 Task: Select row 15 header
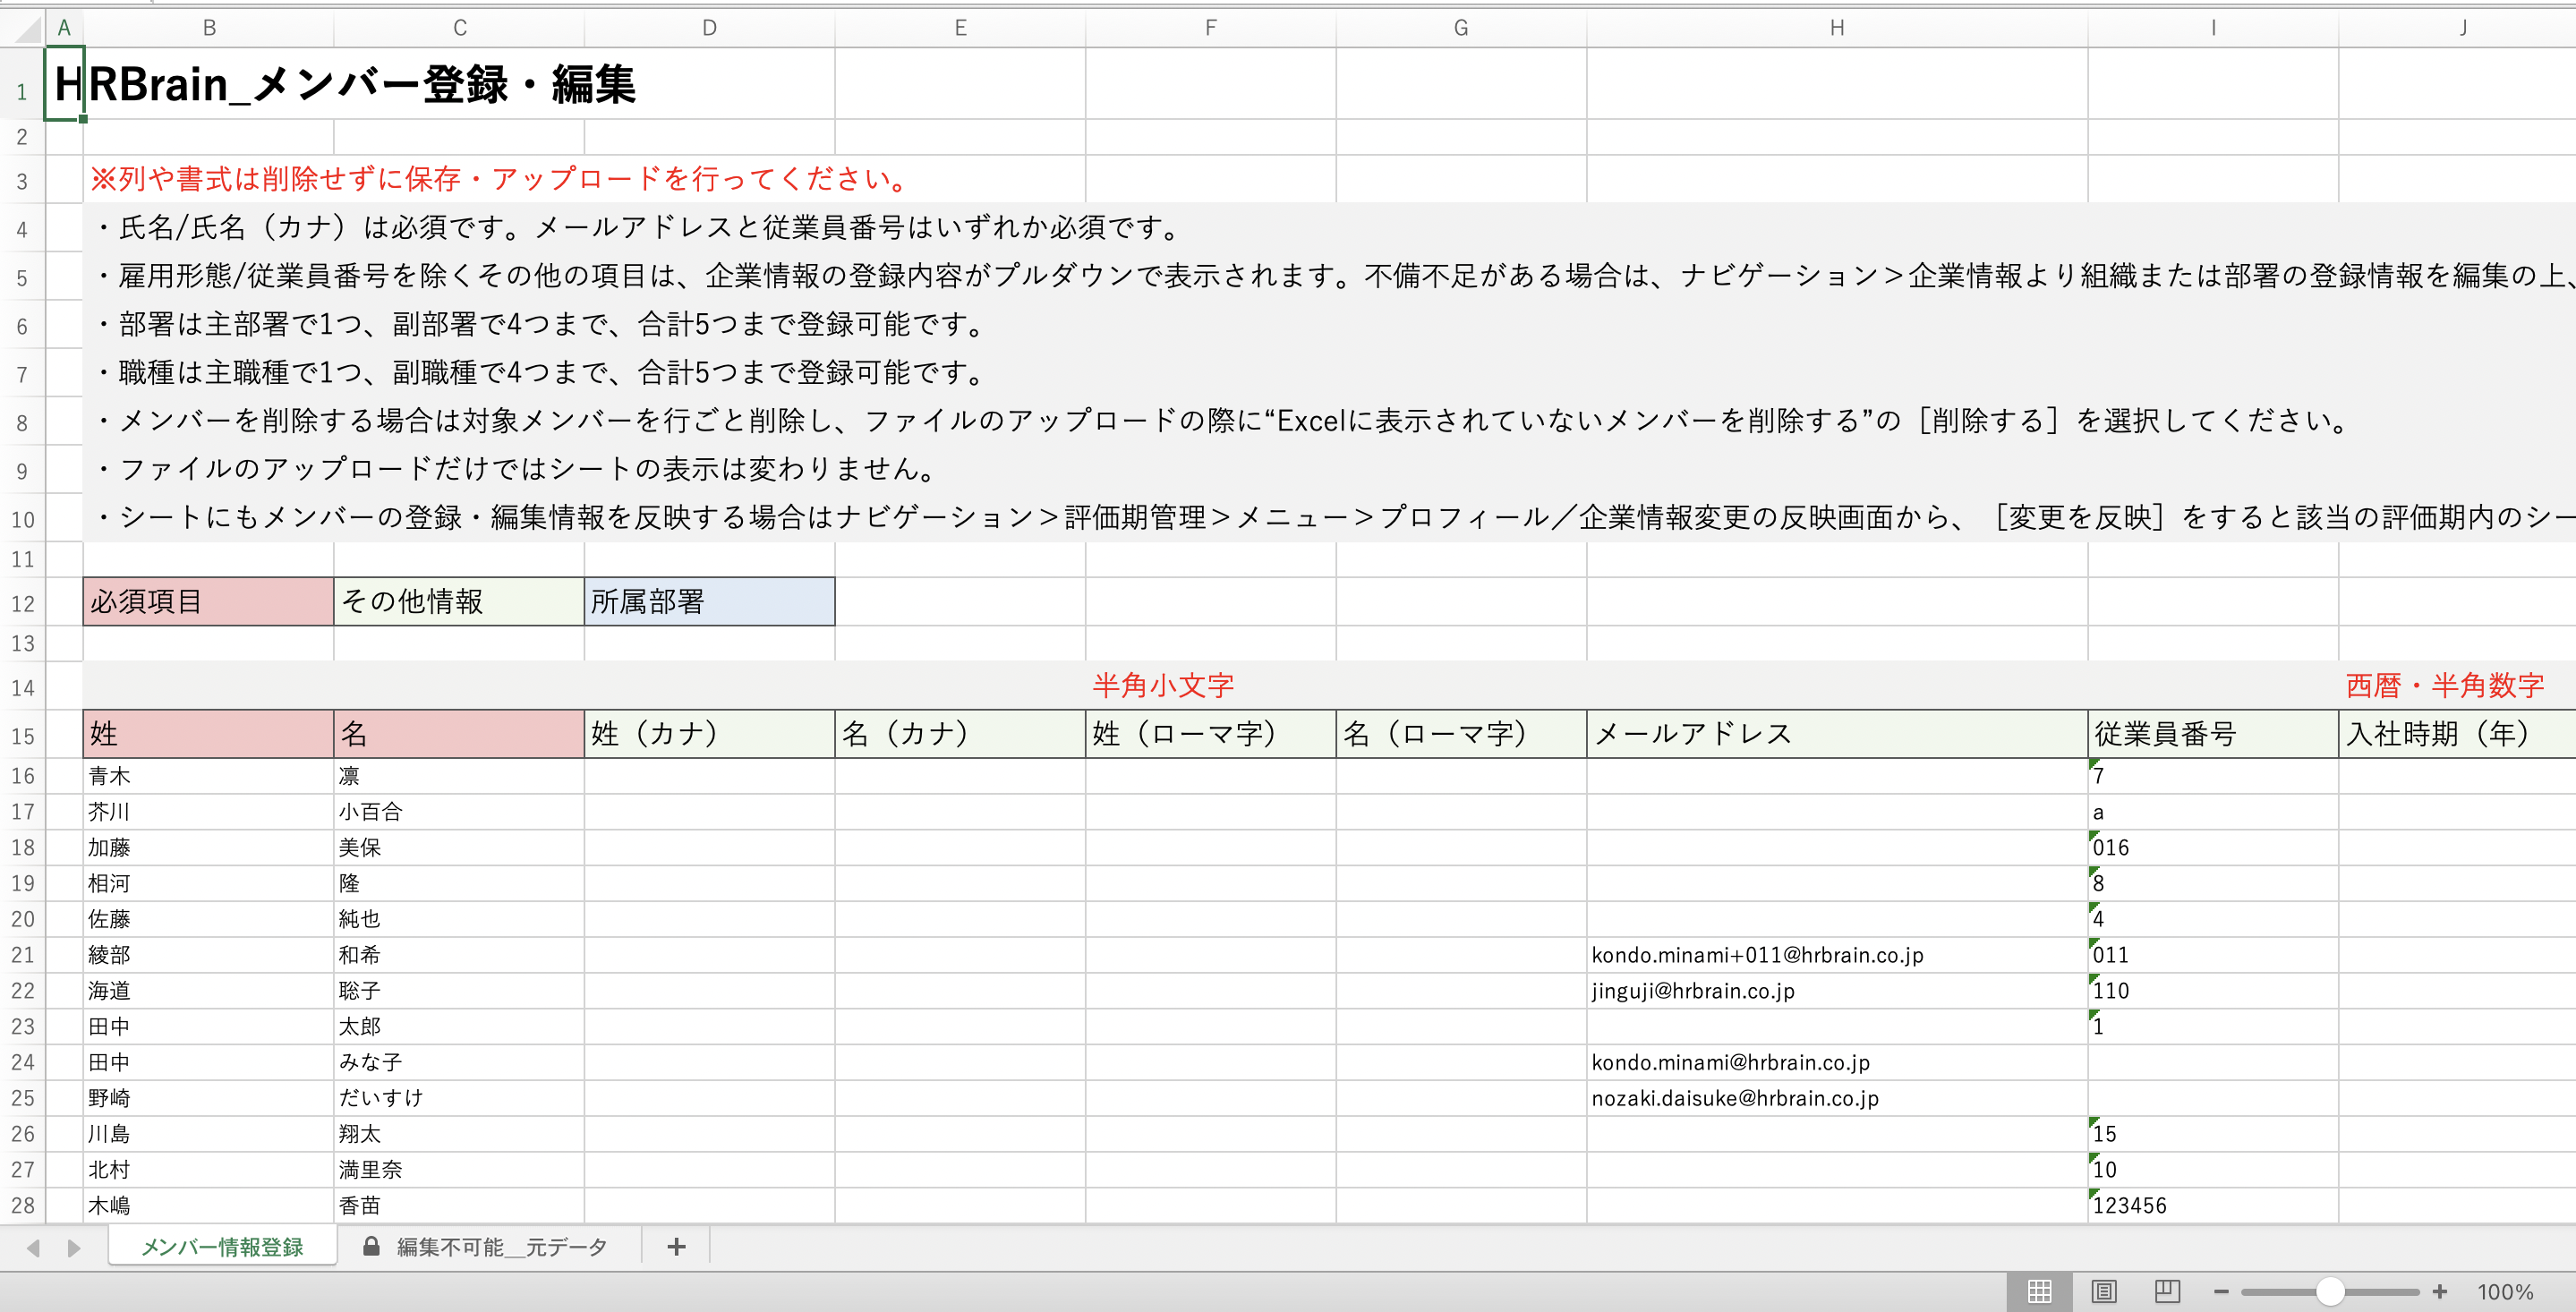(x=22, y=735)
